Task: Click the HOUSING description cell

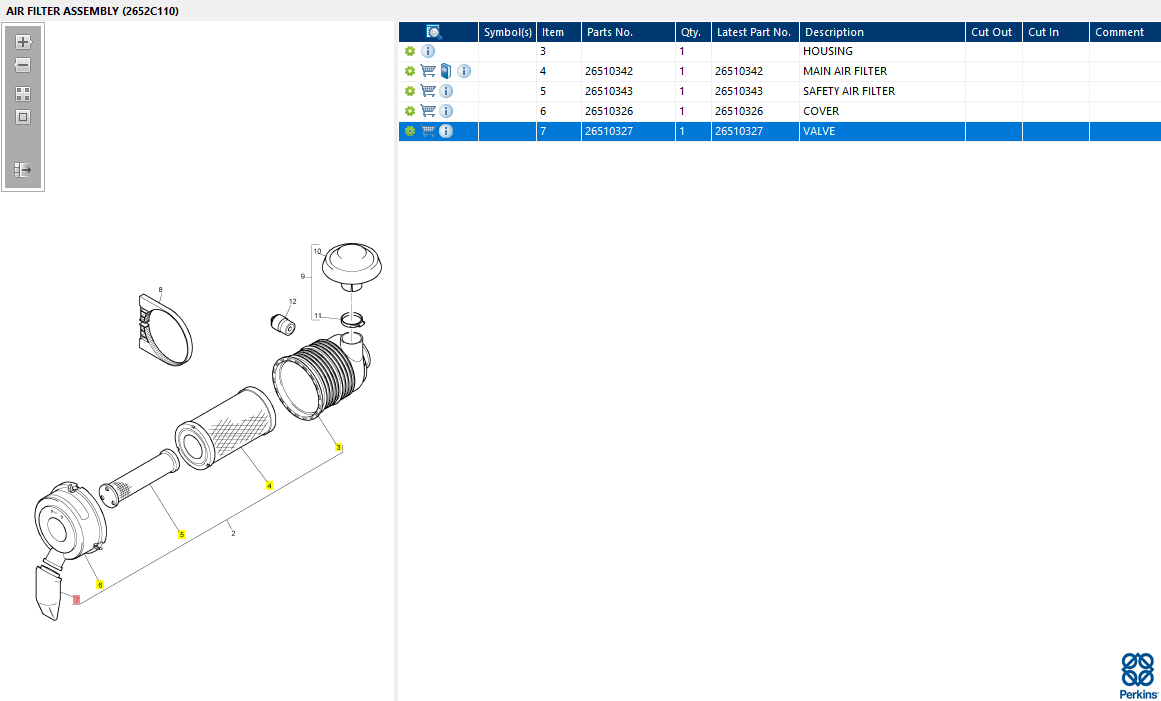Action: [x=882, y=51]
